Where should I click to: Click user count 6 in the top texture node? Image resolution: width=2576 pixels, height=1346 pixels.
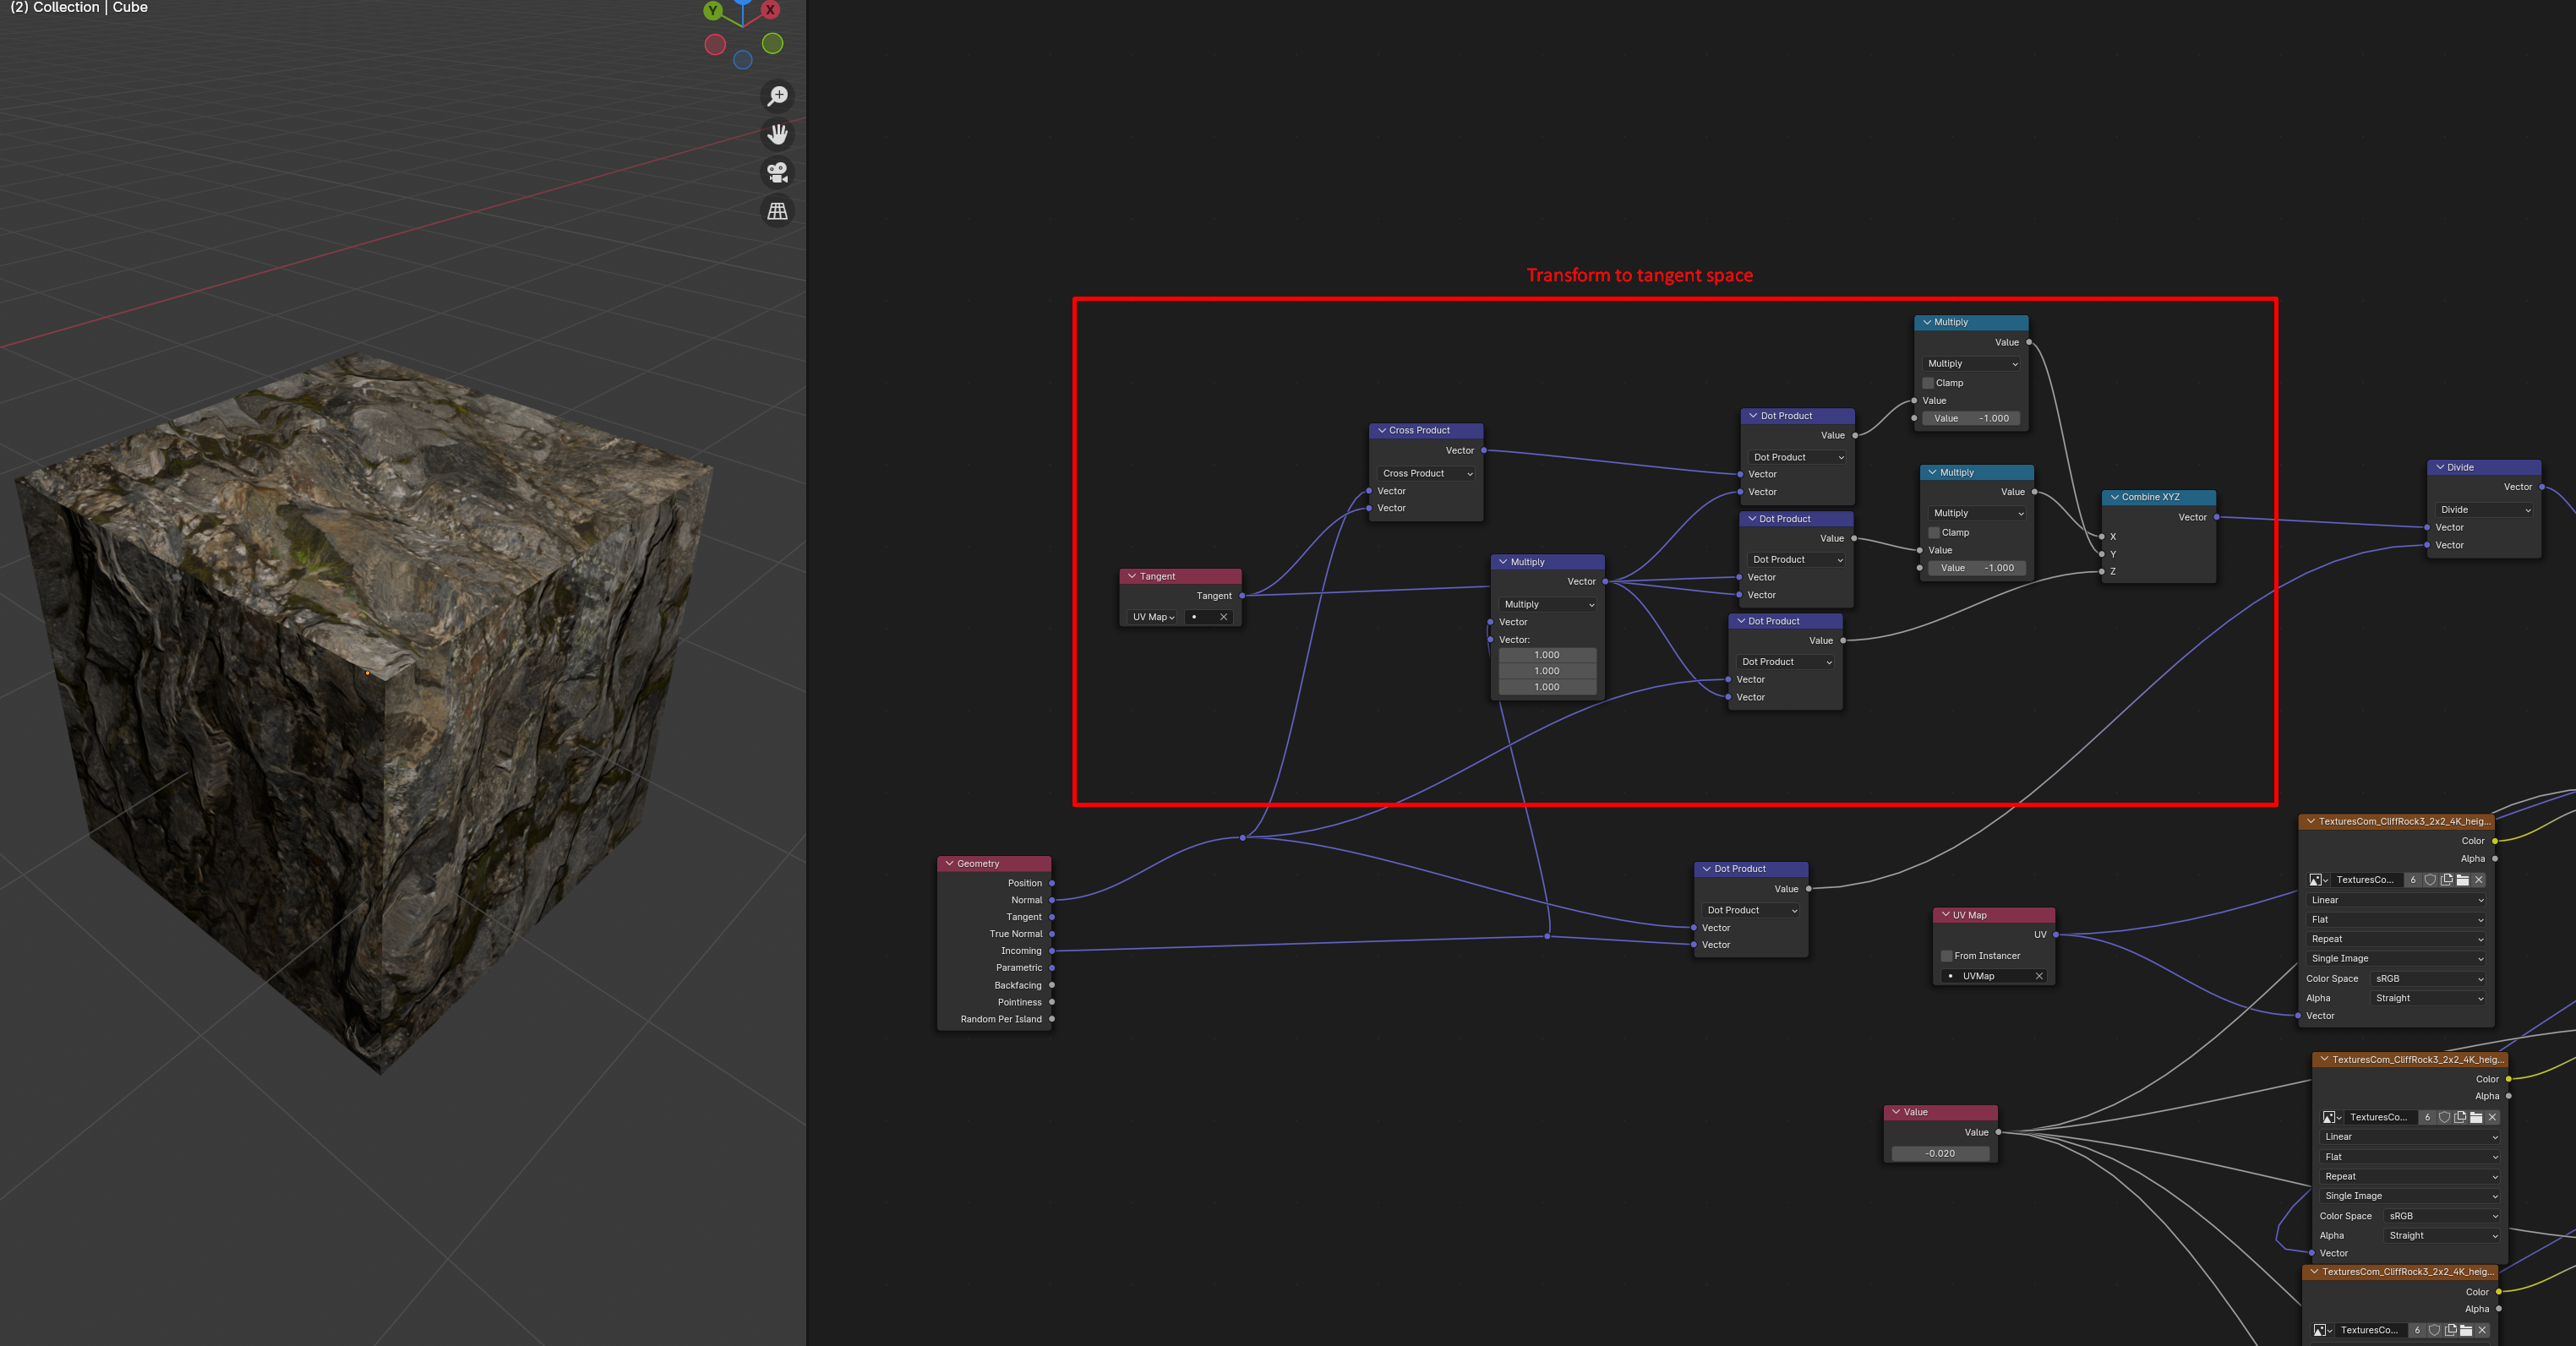pyautogui.click(x=2413, y=880)
